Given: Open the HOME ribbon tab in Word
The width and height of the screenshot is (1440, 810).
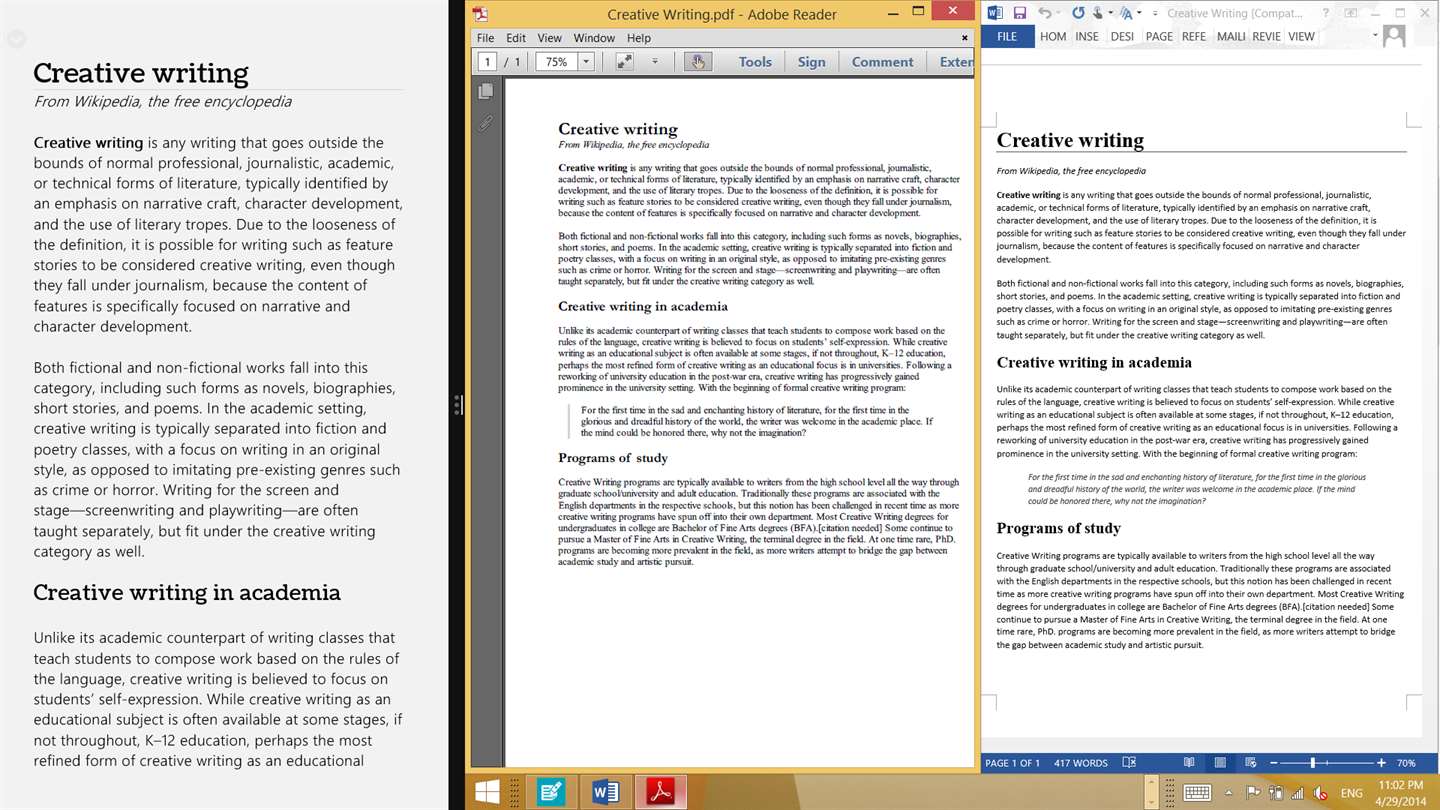Looking at the screenshot, I should point(1053,36).
